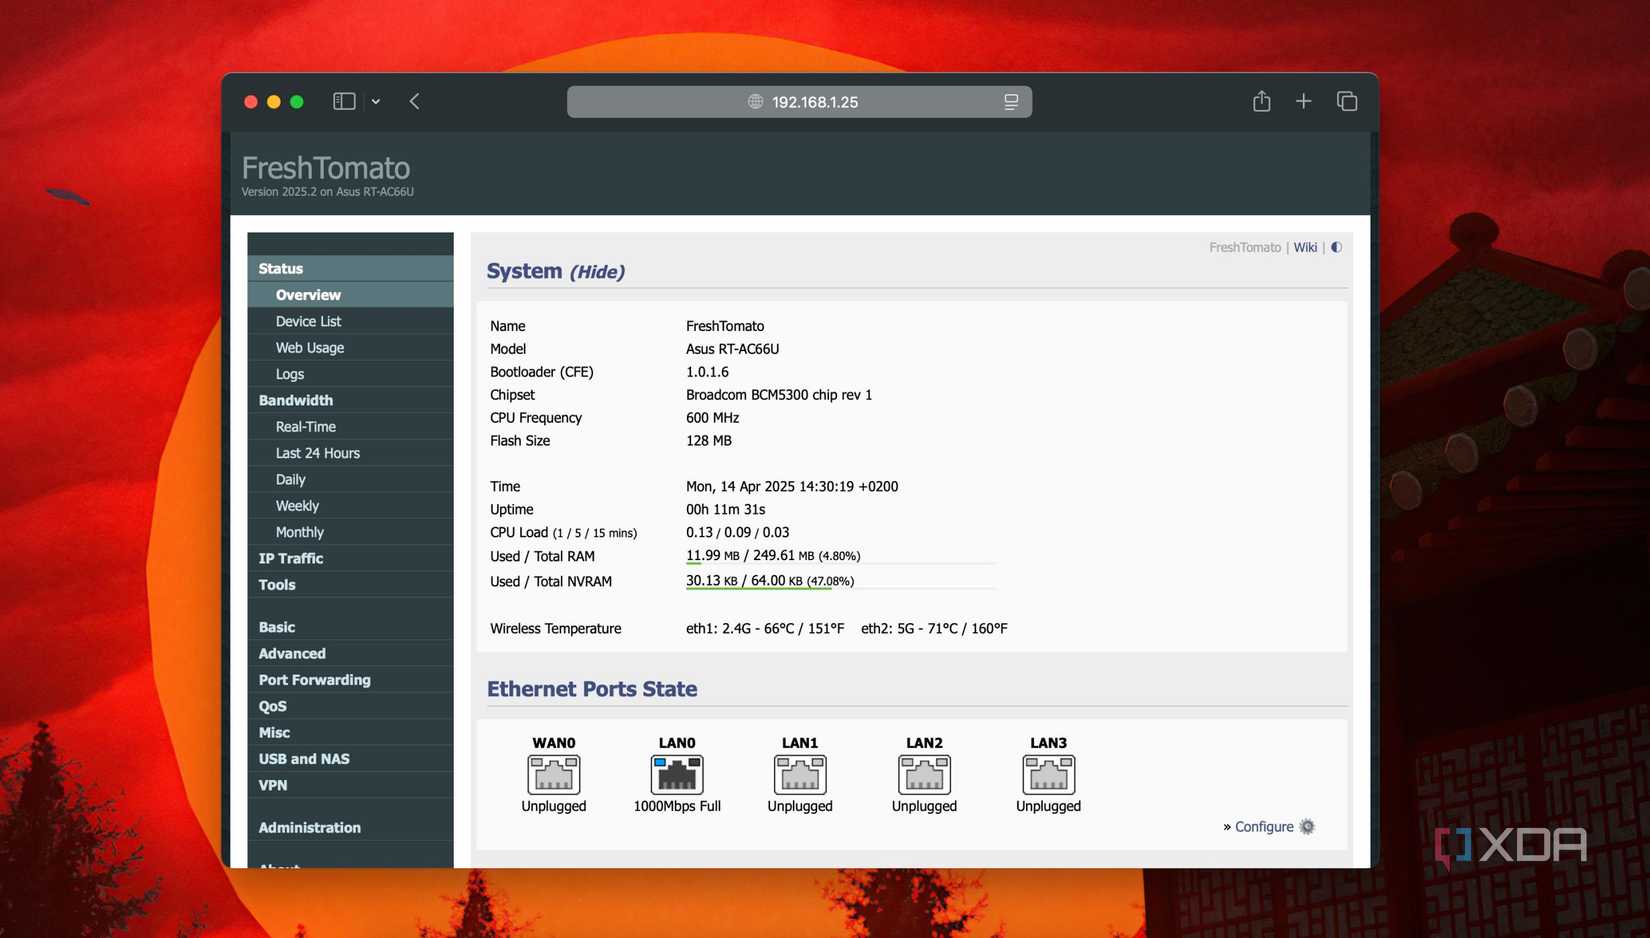Select the LAN0 port showing 1000Mbps Full
Image resolution: width=1650 pixels, height=938 pixels.
pyautogui.click(x=676, y=775)
